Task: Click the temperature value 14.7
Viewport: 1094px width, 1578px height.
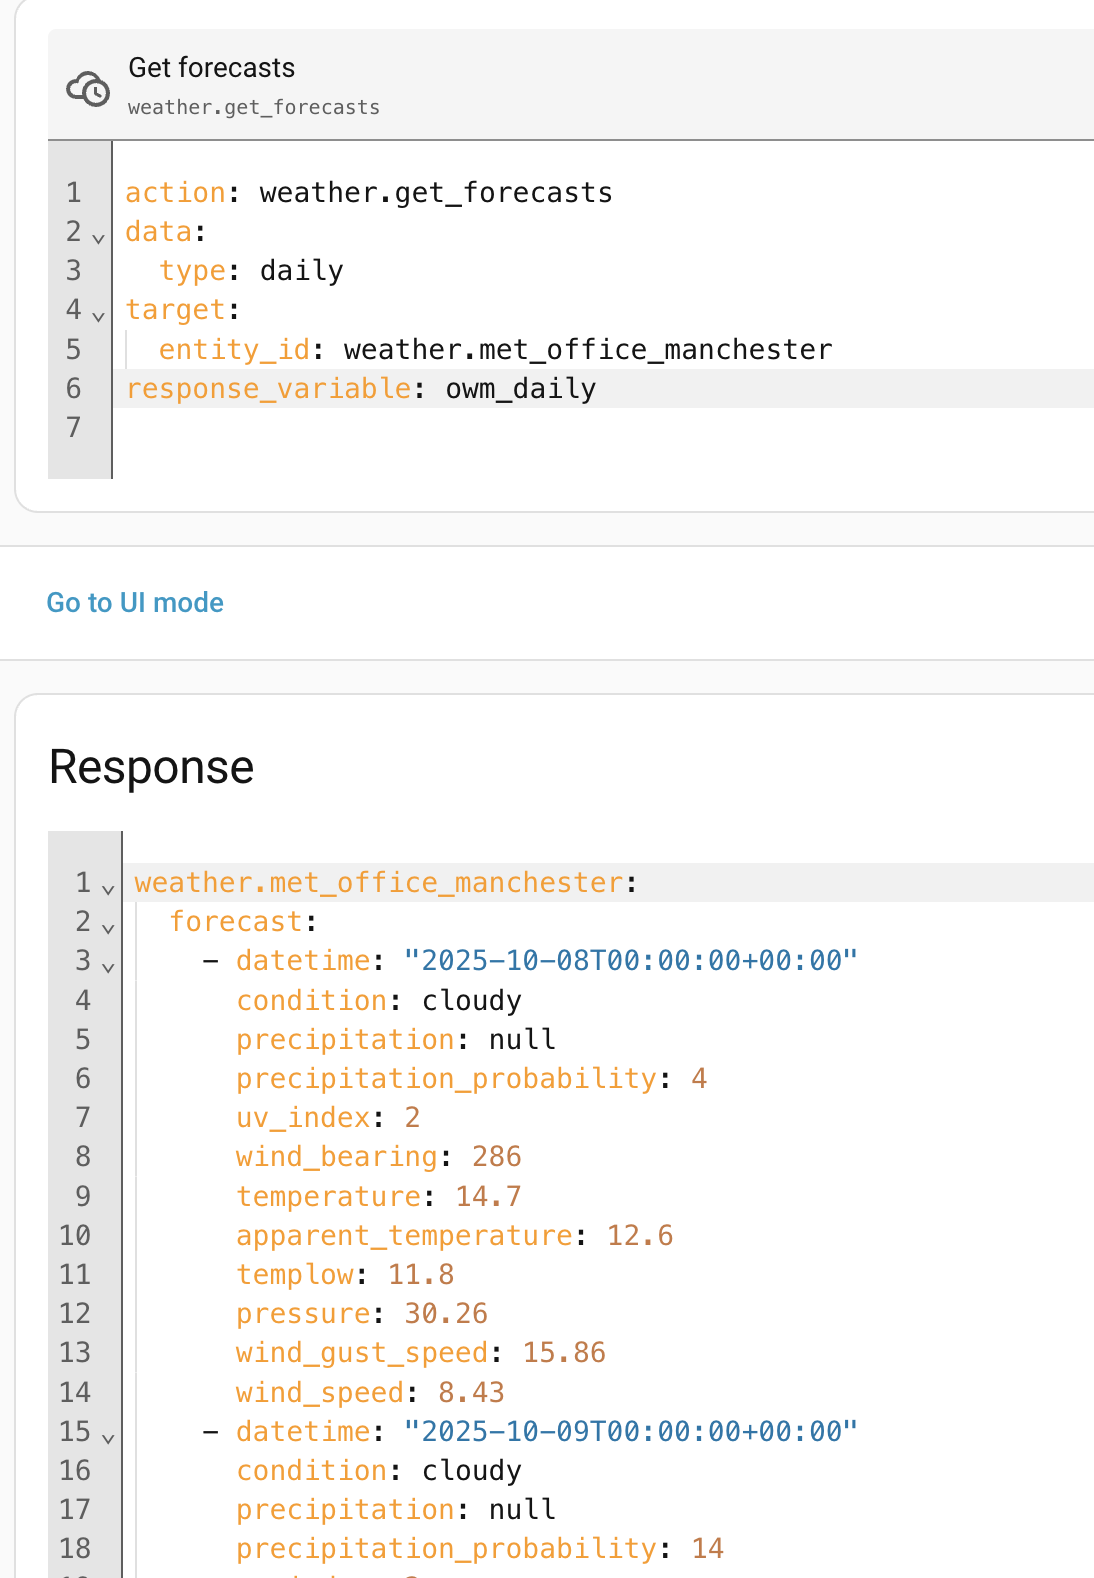Action: click(488, 1196)
